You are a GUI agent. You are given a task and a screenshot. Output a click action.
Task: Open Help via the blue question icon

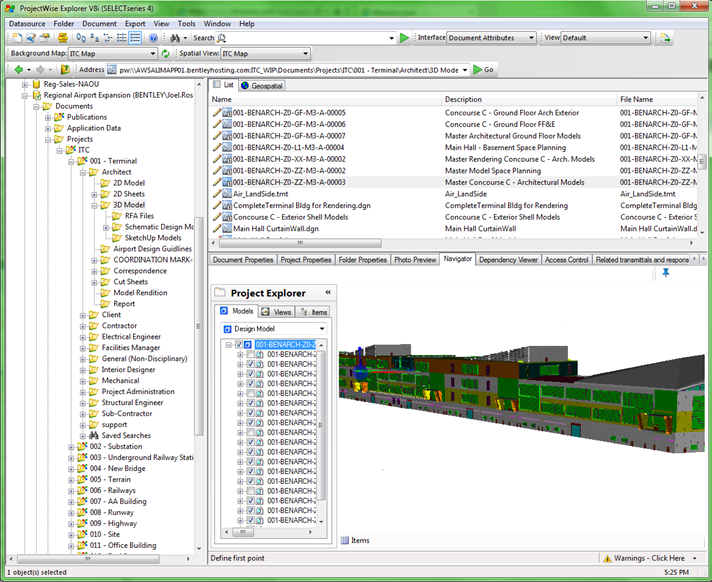pos(153,38)
